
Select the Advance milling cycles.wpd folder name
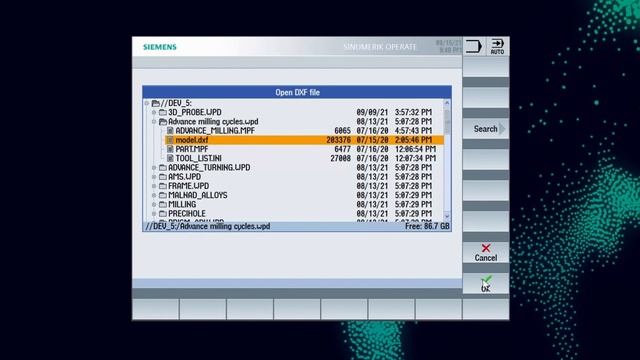click(x=213, y=122)
